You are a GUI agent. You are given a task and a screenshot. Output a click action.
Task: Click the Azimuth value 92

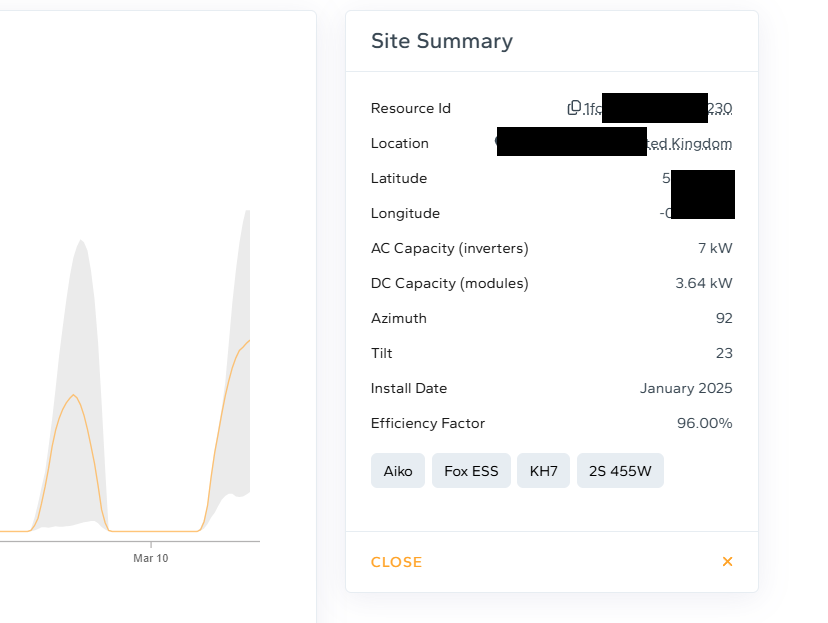click(724, 318)
